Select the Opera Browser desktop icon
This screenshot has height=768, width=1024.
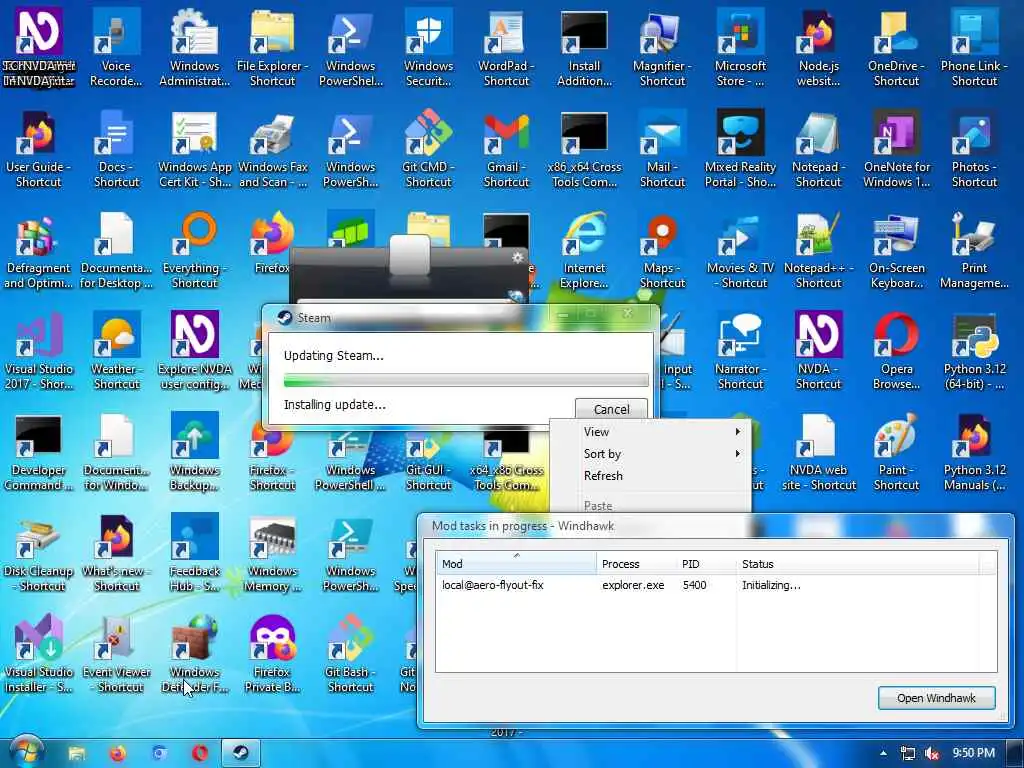click(896, 351)
